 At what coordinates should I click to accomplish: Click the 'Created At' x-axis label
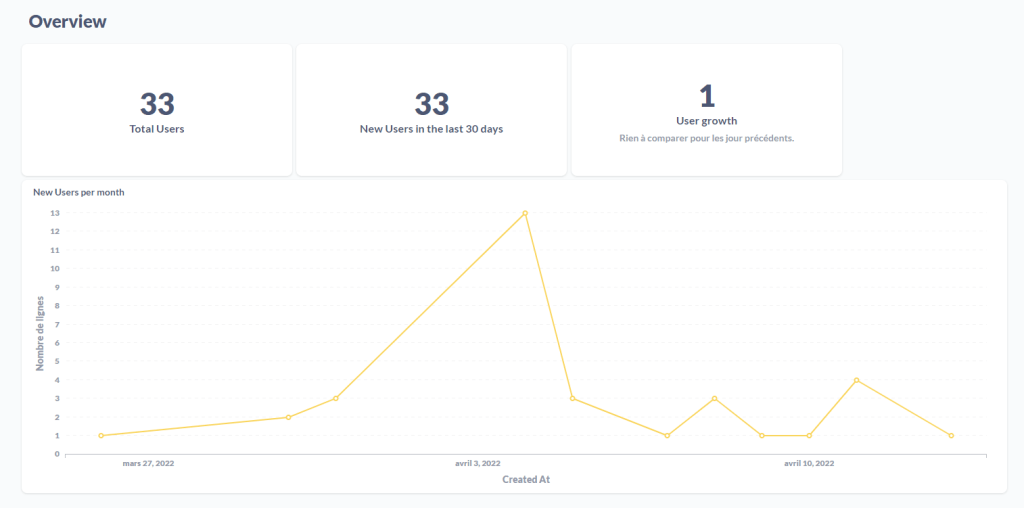click(x=526, y=480)
